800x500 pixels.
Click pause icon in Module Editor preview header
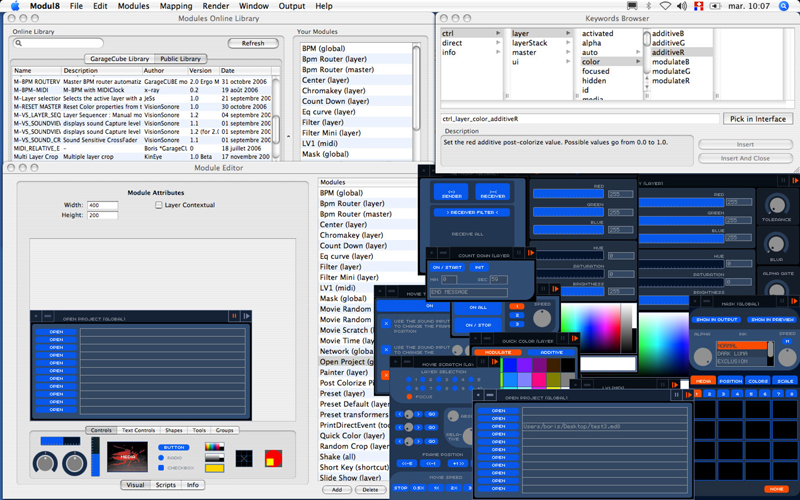click(x=234, y=316)
